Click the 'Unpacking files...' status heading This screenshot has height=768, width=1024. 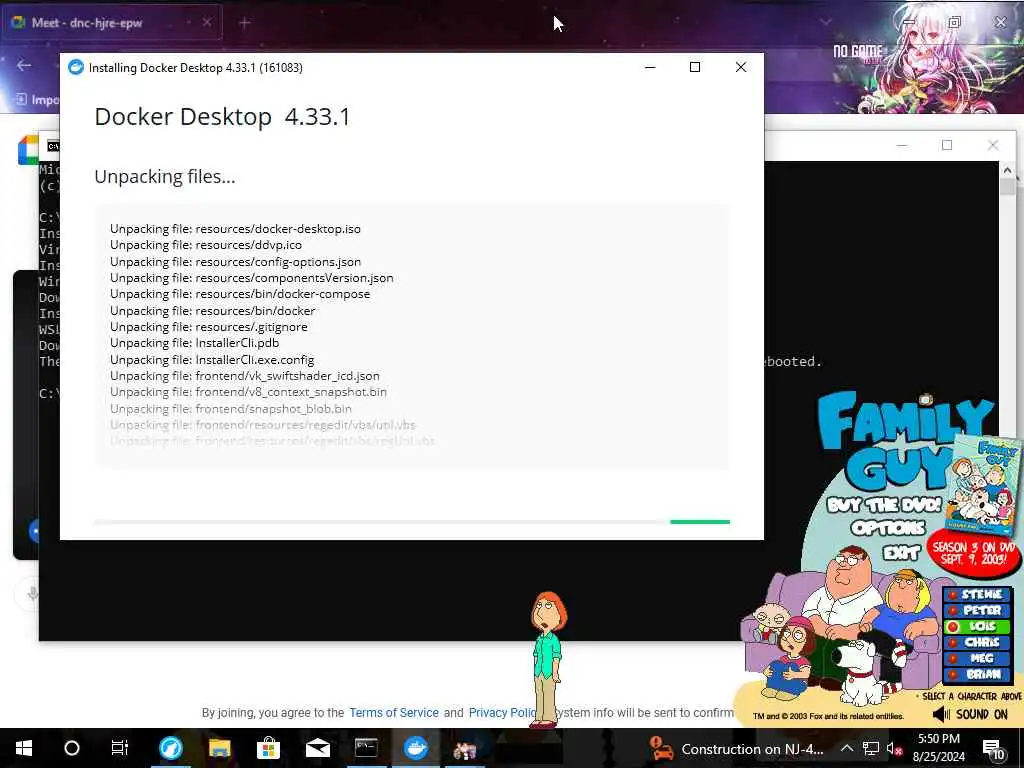pos(165,176)
